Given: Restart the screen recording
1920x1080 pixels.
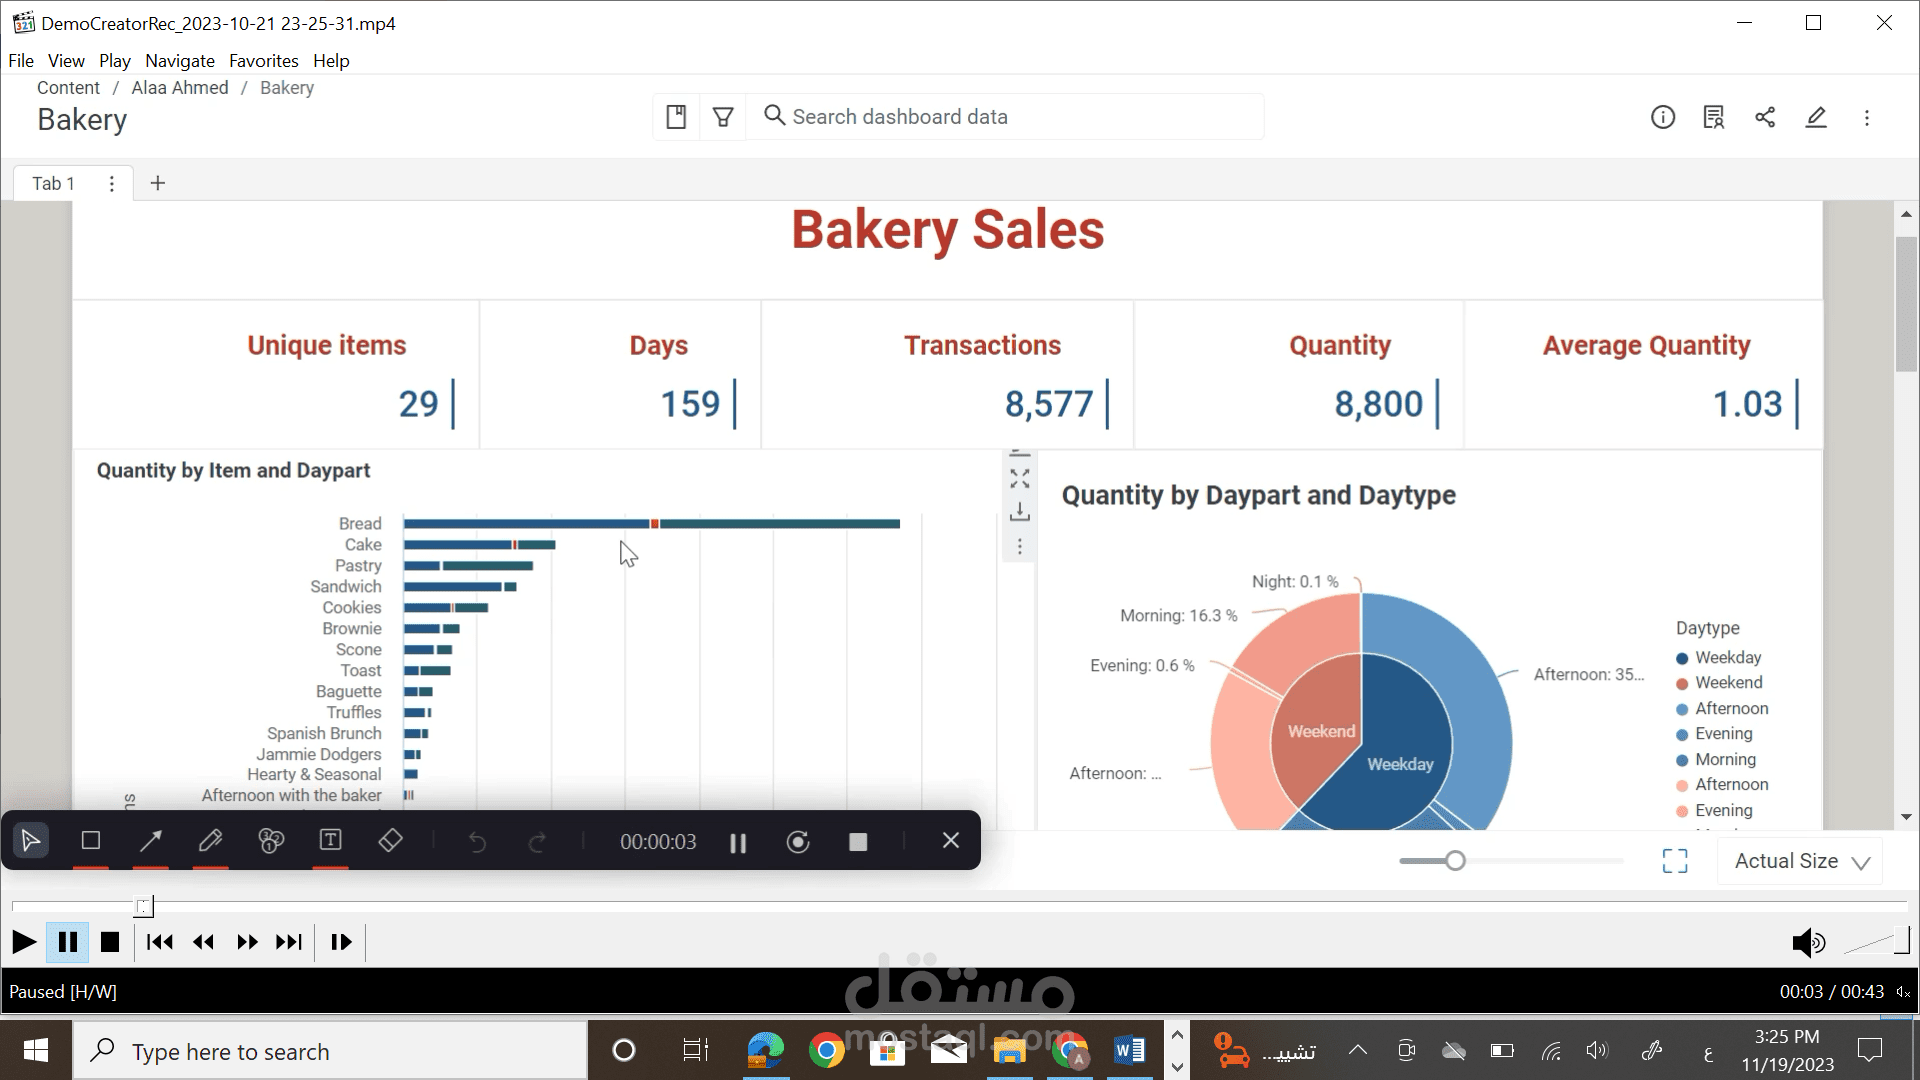Looking at the screenshot, I should (x=798, y=842).
